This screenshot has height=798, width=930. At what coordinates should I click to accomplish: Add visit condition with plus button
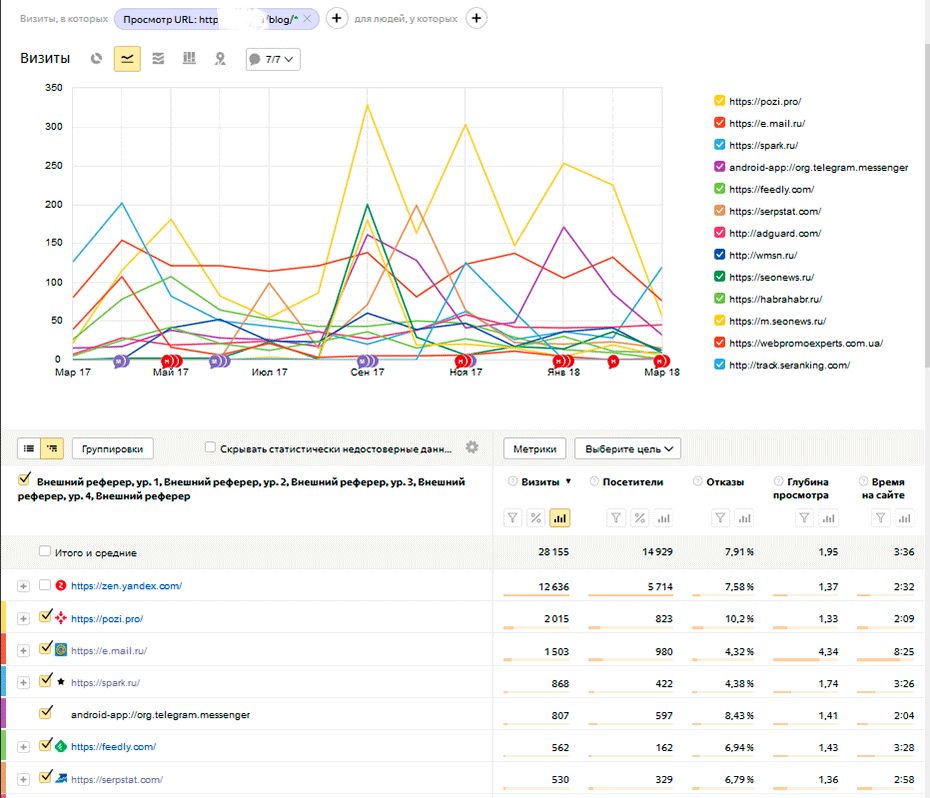coord(336,18)
